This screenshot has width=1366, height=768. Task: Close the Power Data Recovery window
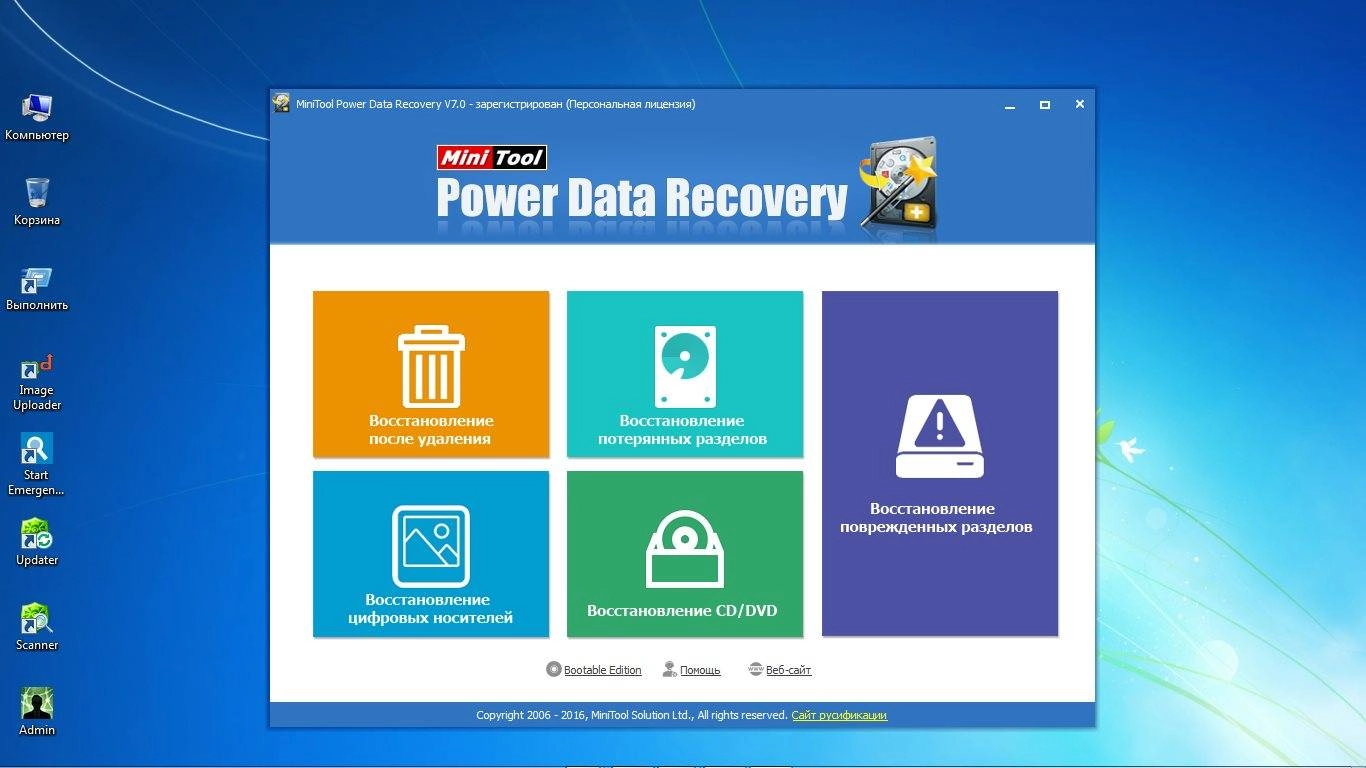point(1080,104)
